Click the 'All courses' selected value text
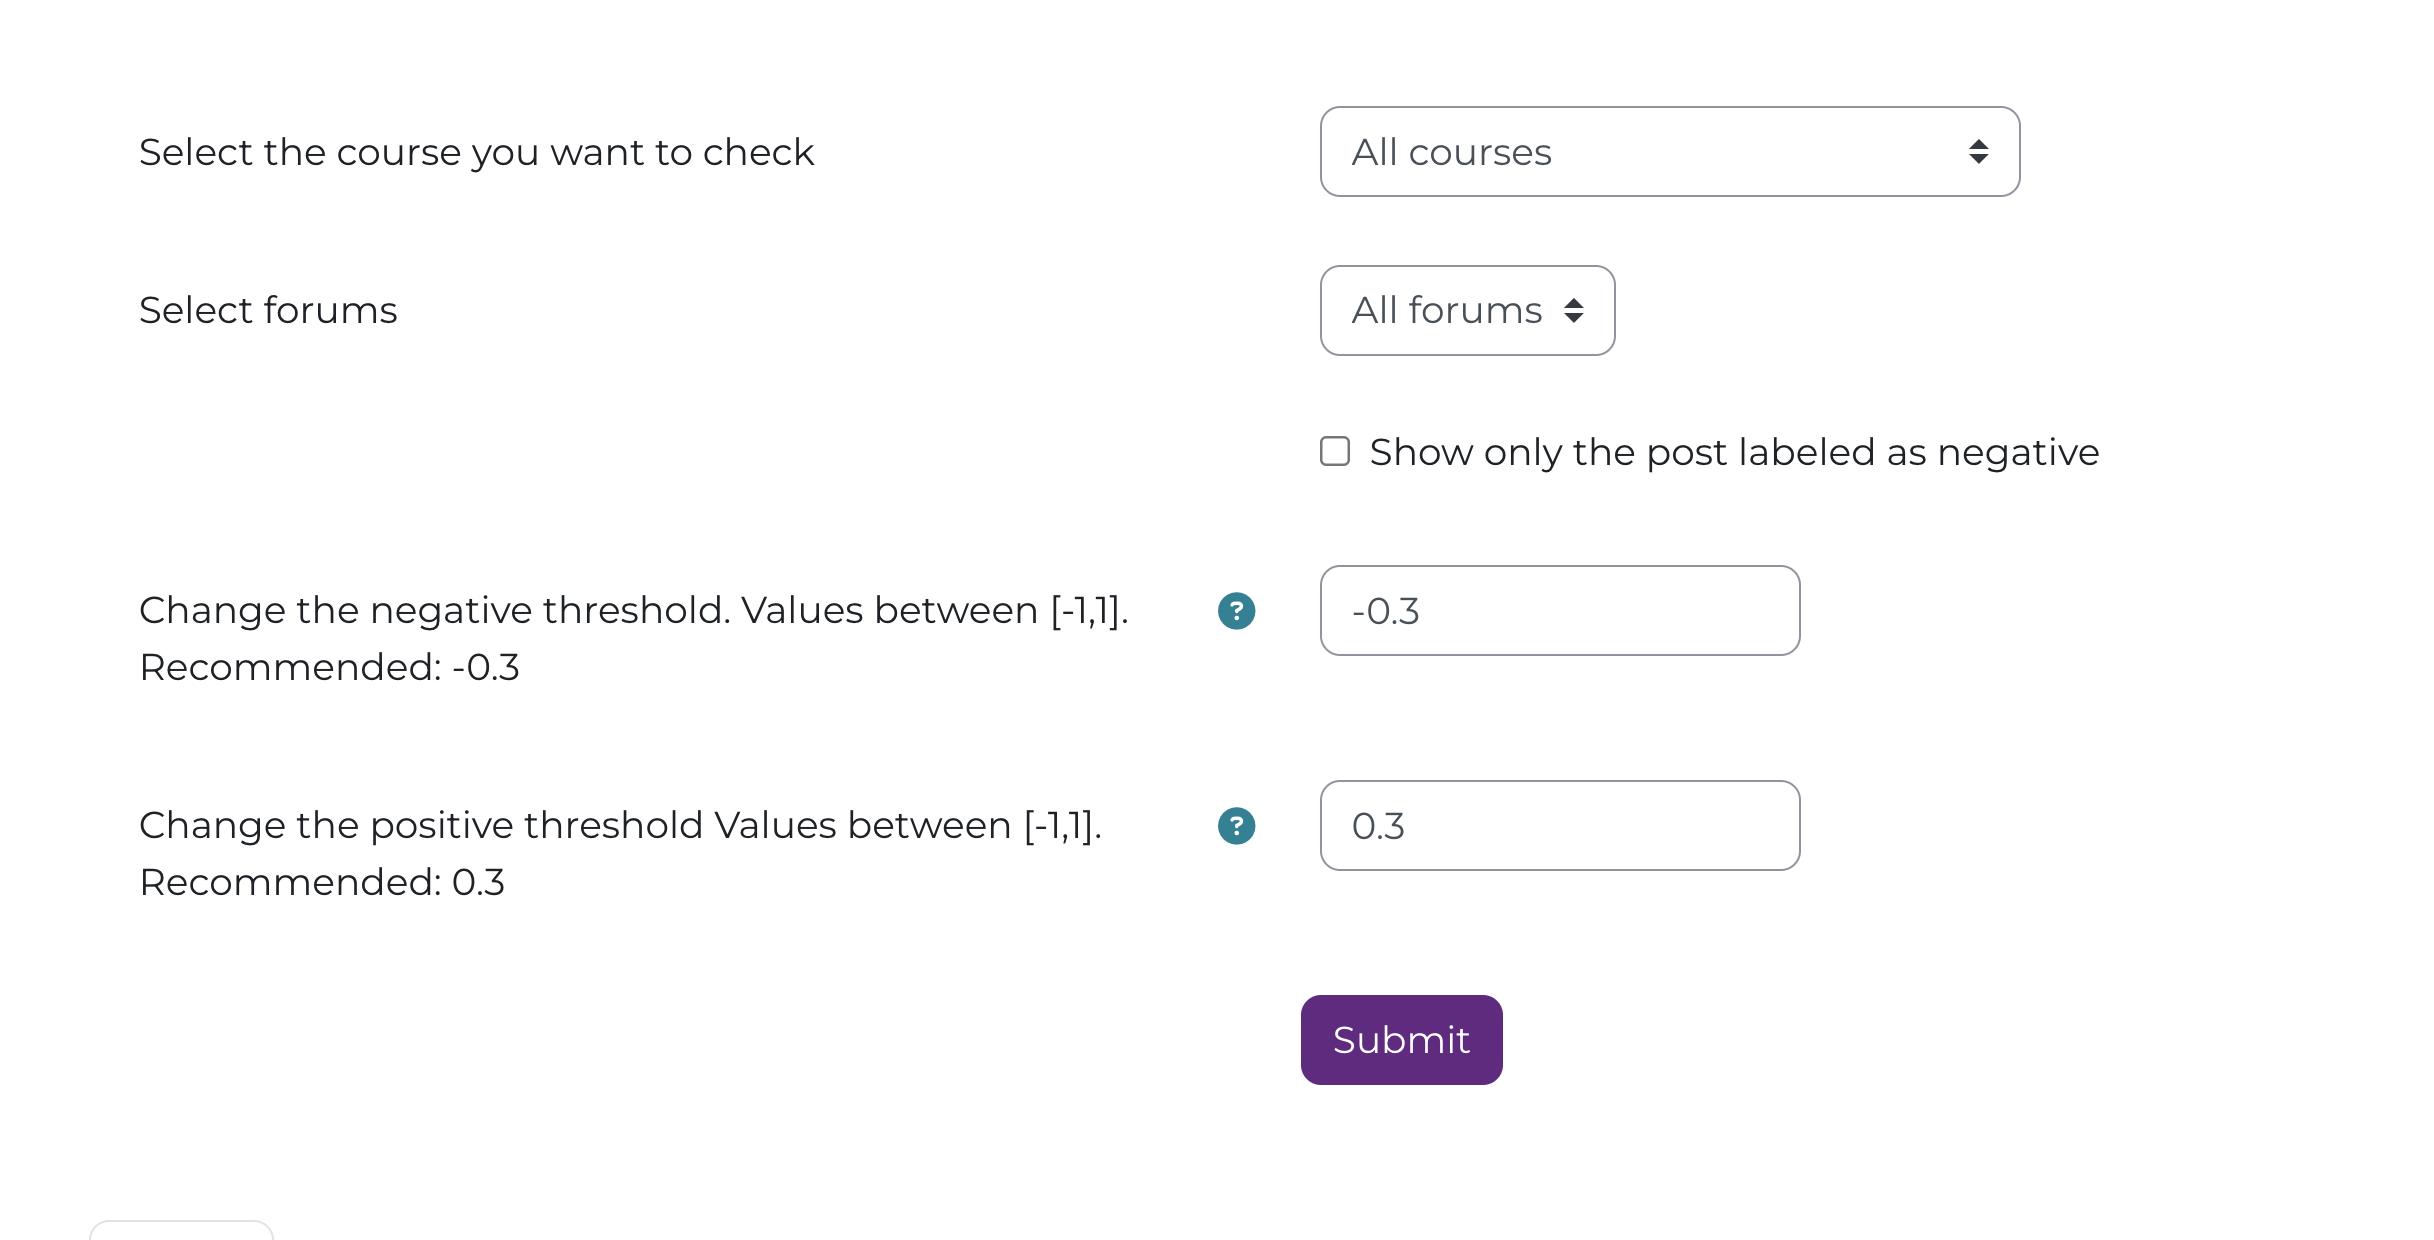The height and width of the screenshot is (1240, 2434). [x=1451, y=153]
